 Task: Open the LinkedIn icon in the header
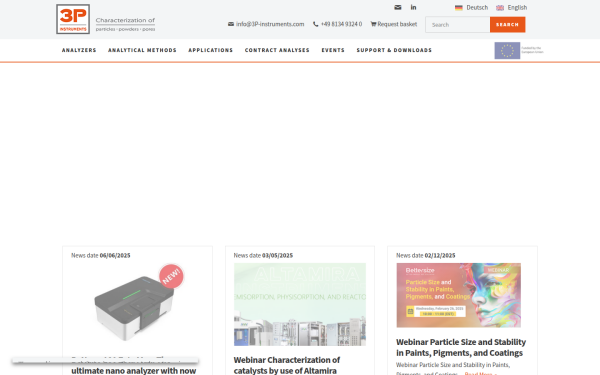413,7
